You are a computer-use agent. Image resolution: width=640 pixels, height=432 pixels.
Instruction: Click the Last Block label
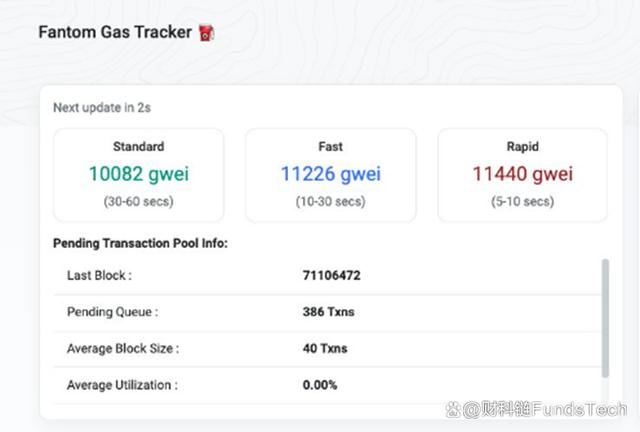click(x=99, y=276)
